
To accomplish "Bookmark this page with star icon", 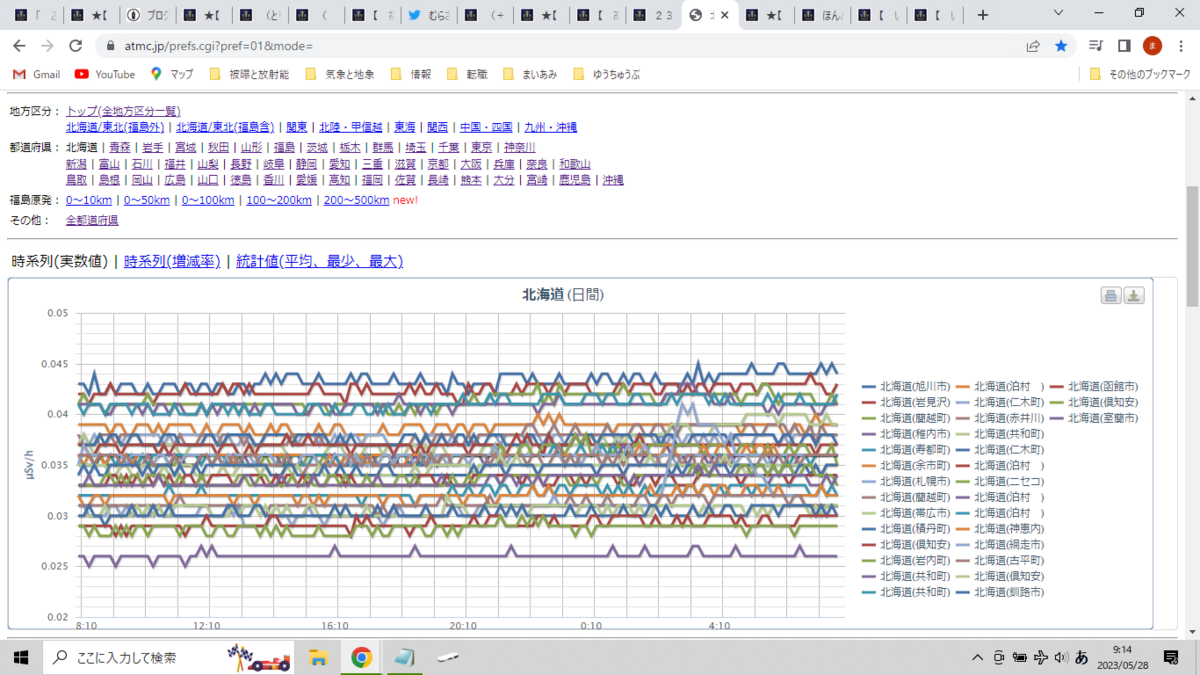I will pyautogui.click(x=1061, y=46).
